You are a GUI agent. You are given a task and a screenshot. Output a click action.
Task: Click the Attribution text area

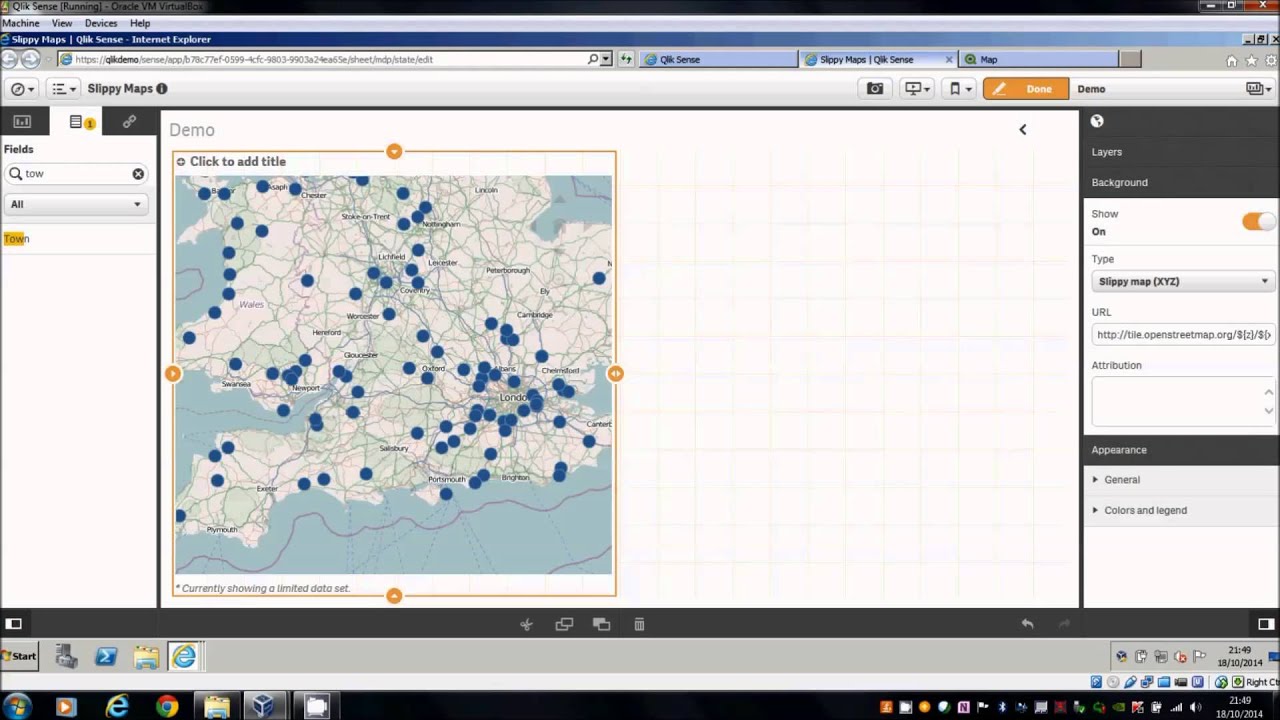point(1183,402)
